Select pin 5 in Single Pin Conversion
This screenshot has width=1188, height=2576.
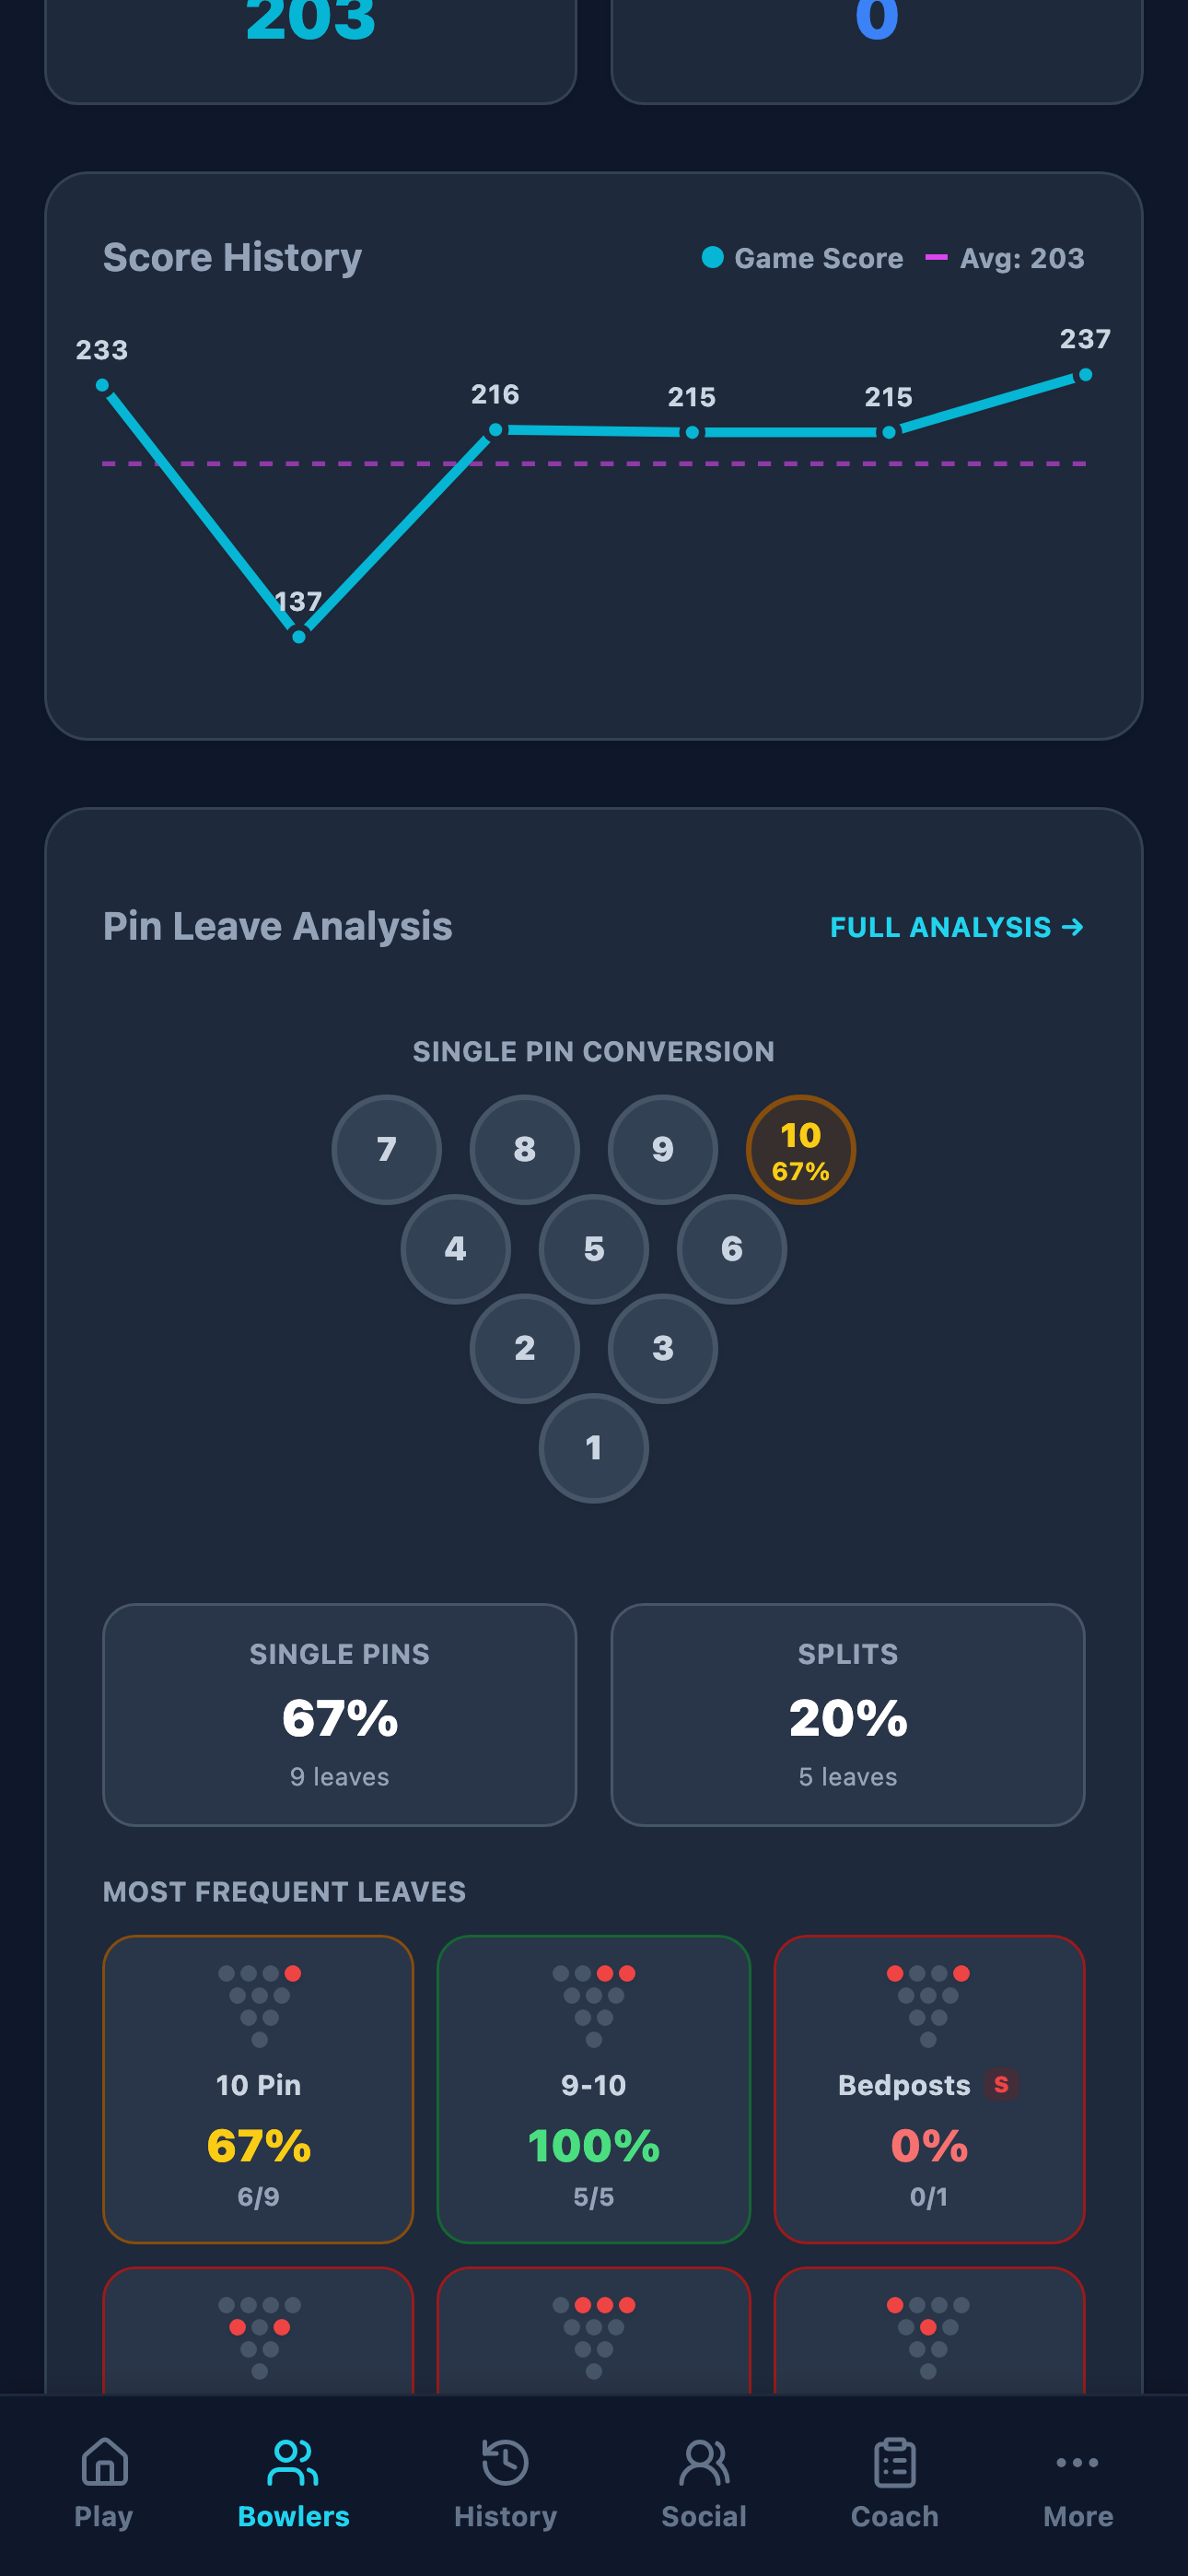pos(593,1248)
